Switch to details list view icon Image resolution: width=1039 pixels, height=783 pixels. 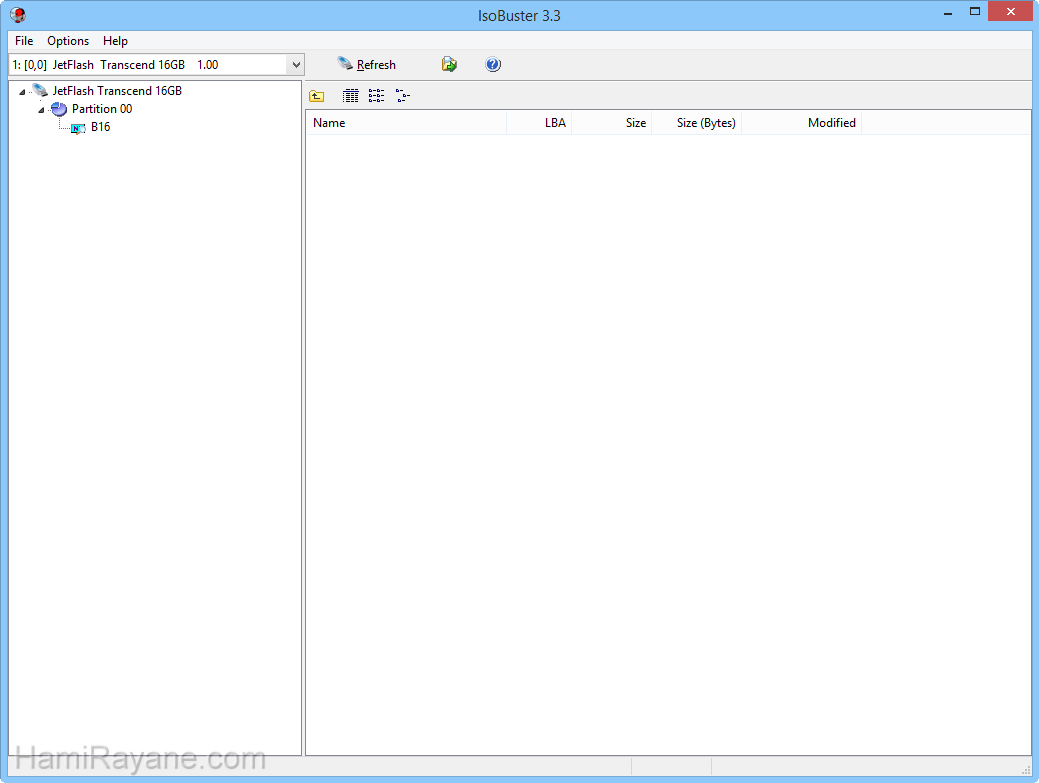pyautogui.click(x=351, y=96)
